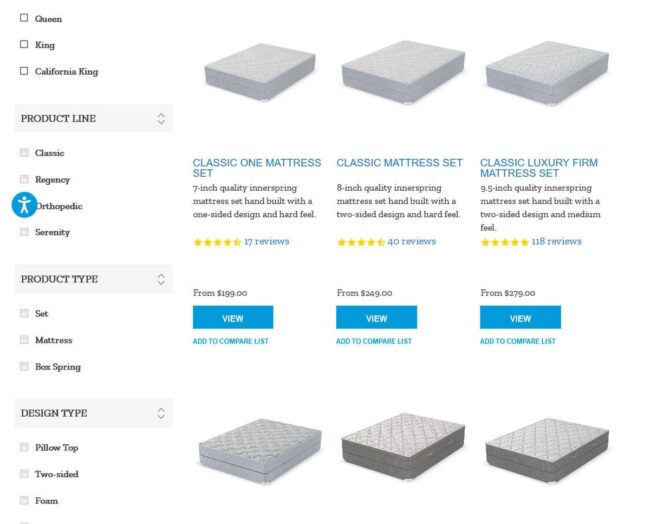Collapse the Design Type filter section
The height and width of the screenshot is (524, 650).
click(161, 413)
